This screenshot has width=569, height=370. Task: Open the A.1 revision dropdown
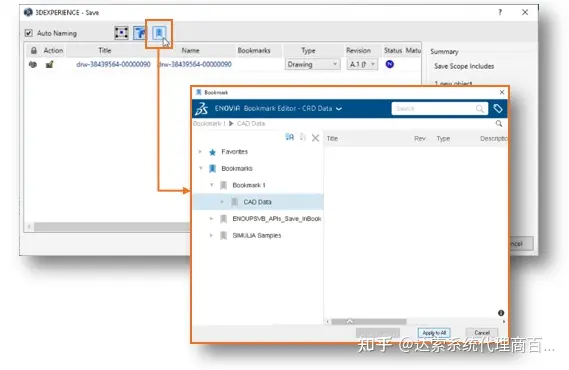point(362,65)
